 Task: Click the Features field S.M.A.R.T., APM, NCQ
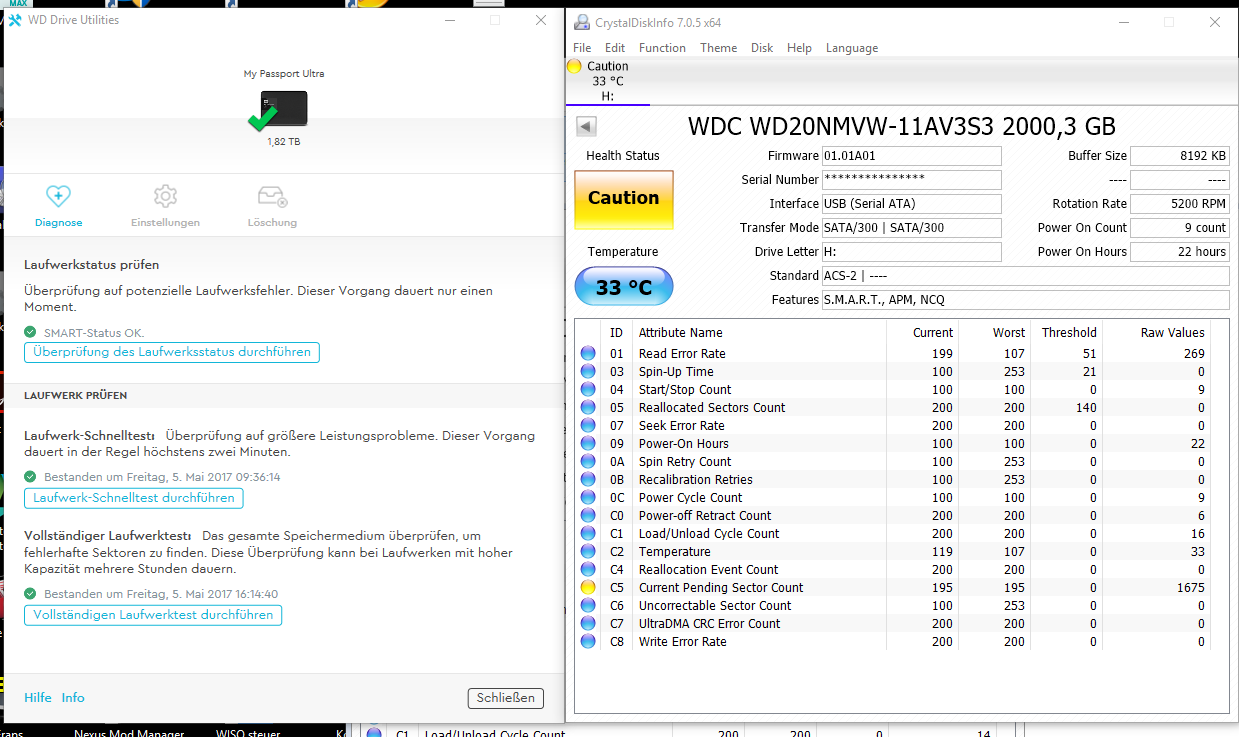[1026, 300]
